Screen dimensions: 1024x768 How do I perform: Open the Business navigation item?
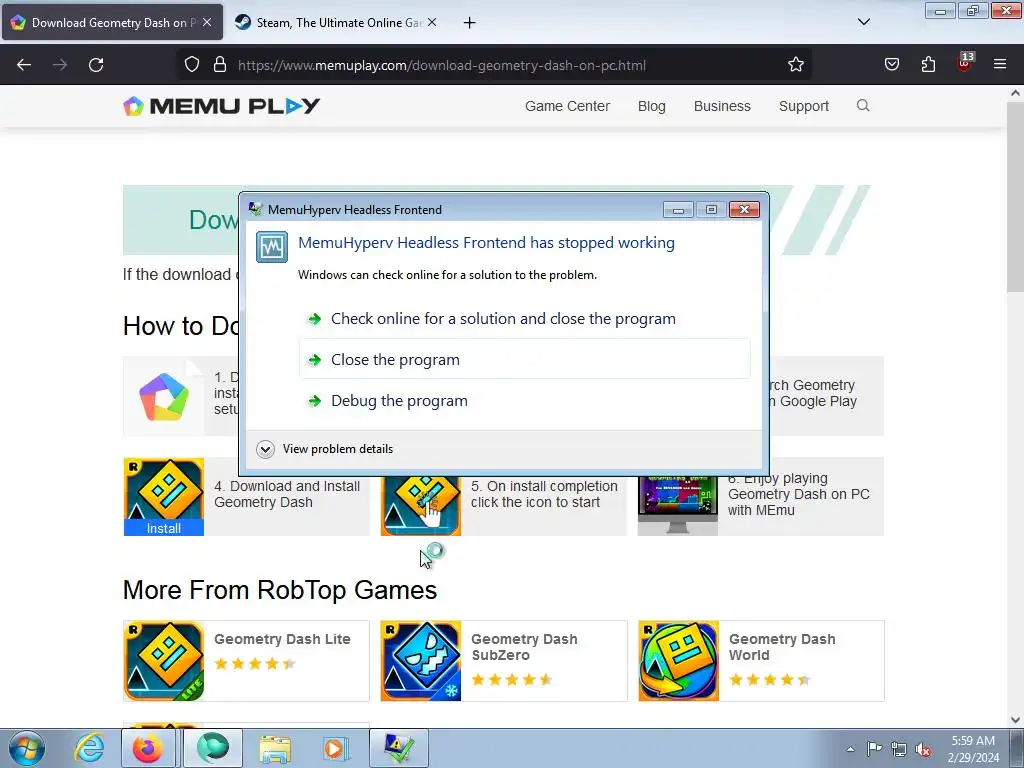point(722,106)
